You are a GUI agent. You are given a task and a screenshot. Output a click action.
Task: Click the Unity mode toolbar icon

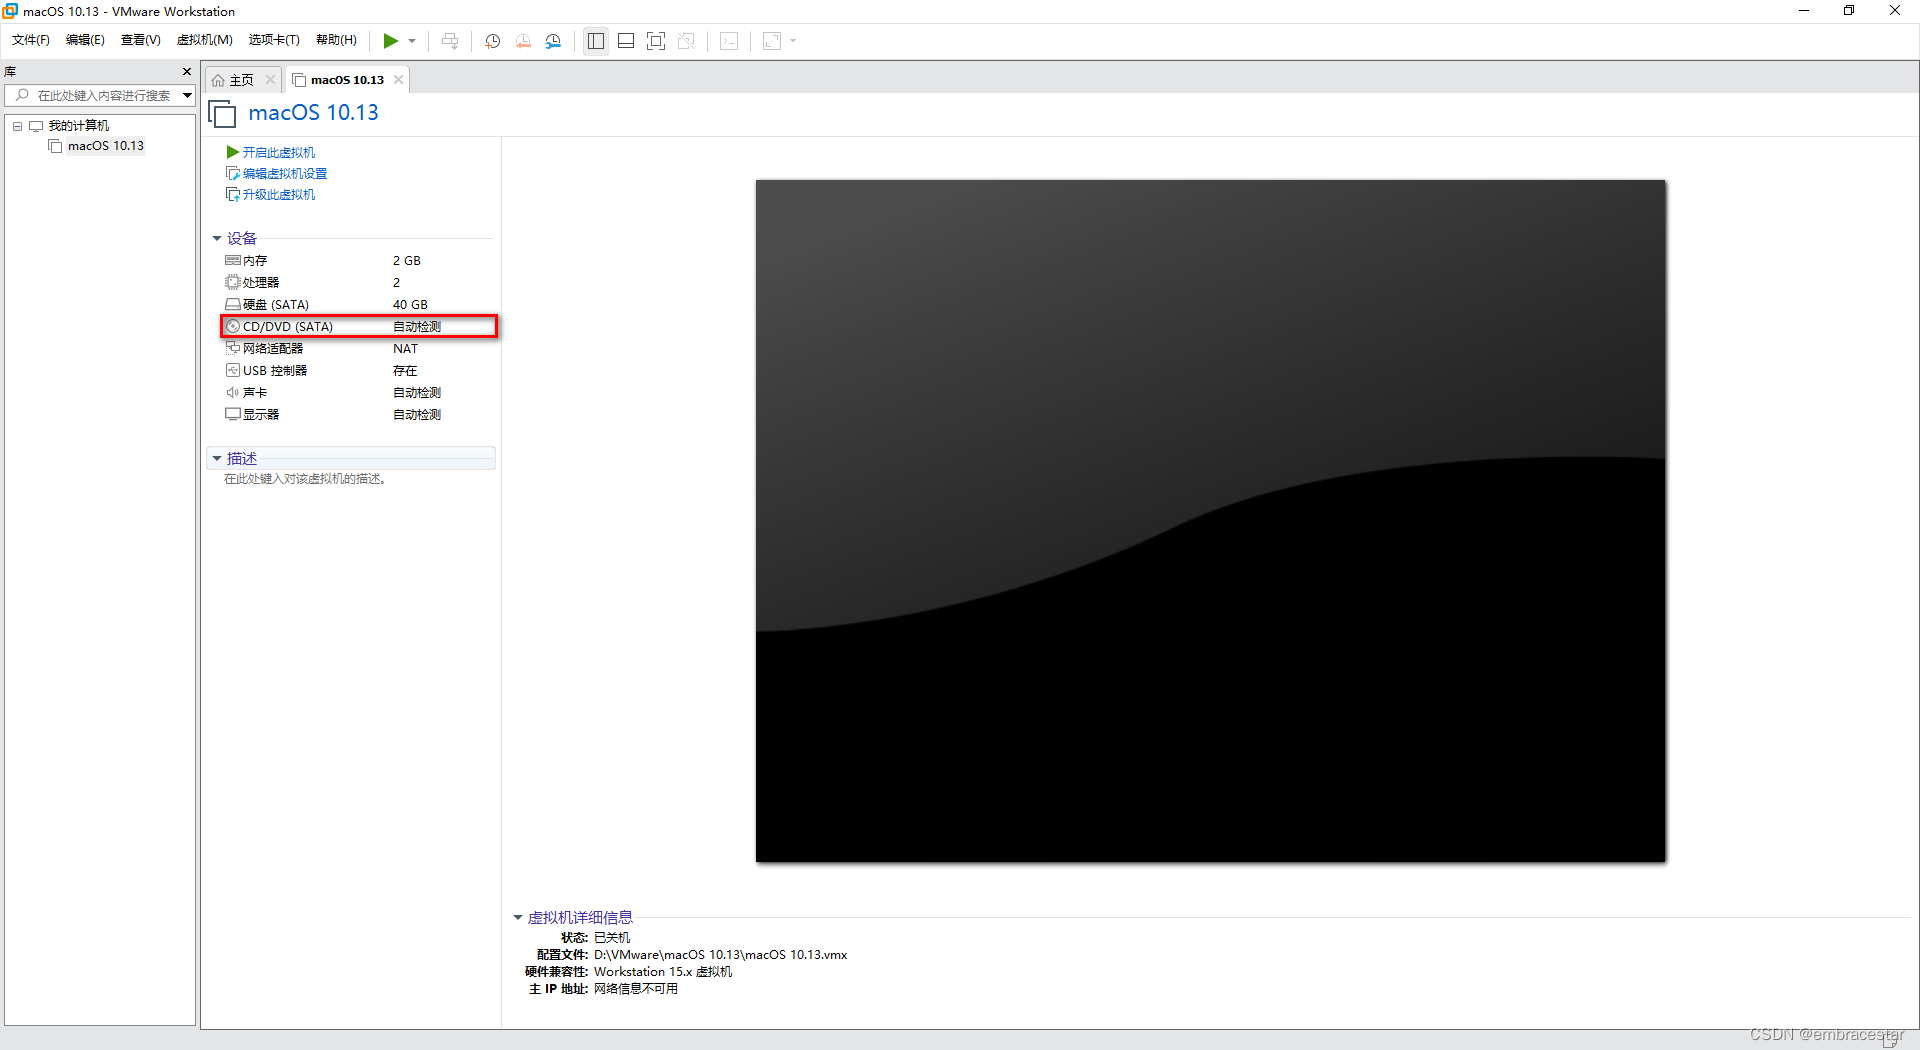(686, 41)
